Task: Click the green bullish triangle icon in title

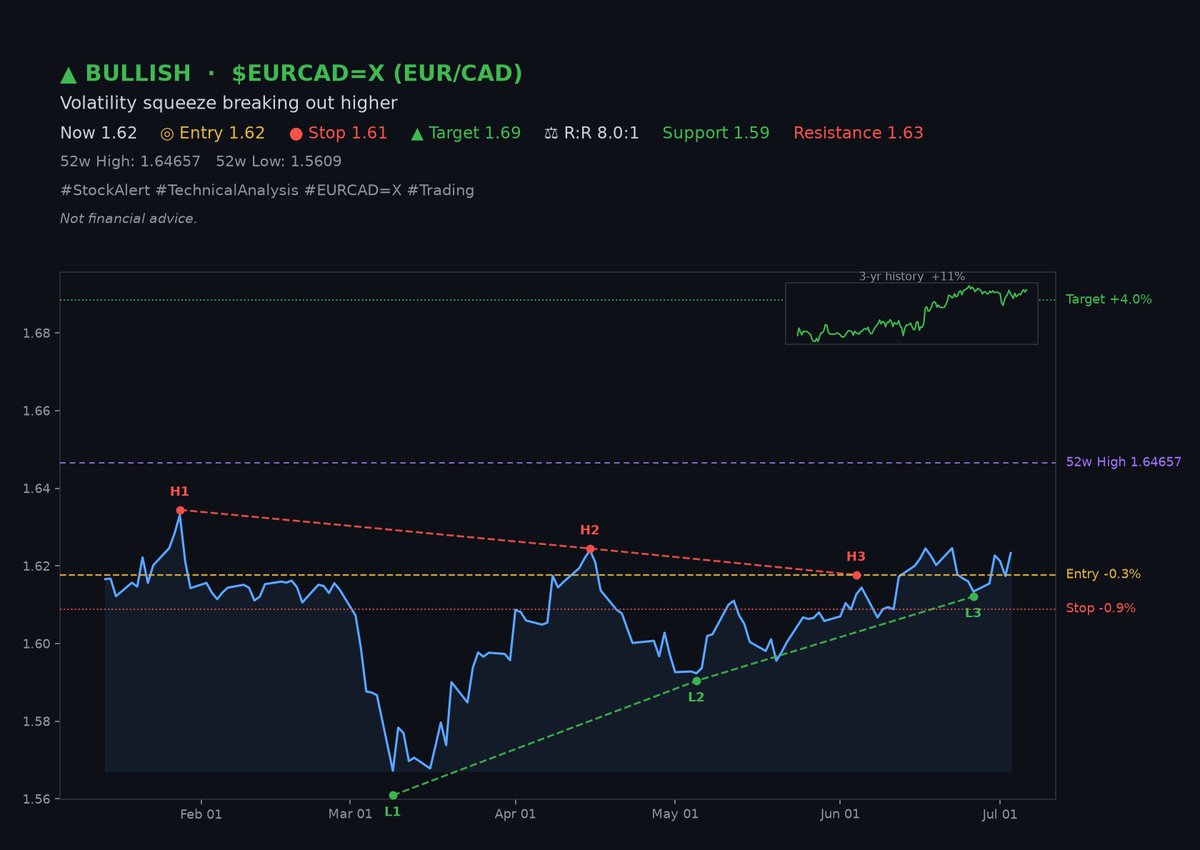Action: [x=69, y=74]
